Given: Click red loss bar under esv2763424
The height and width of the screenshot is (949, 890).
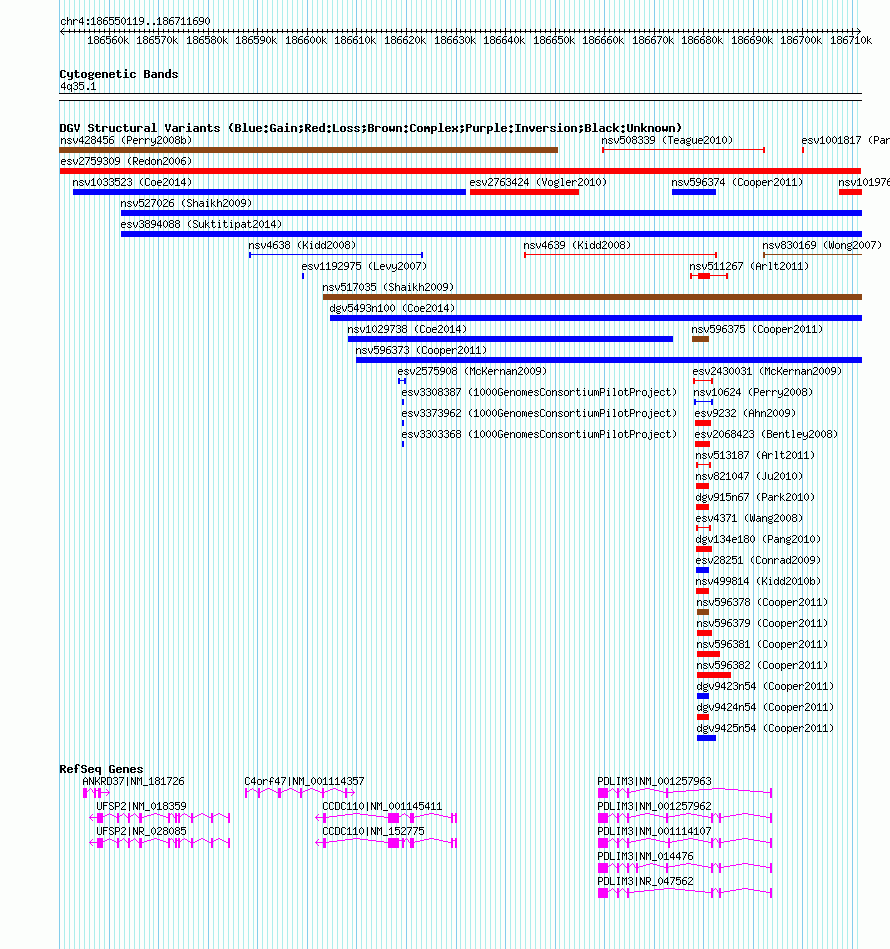Looking at the screenshot, I should (524, 192).
